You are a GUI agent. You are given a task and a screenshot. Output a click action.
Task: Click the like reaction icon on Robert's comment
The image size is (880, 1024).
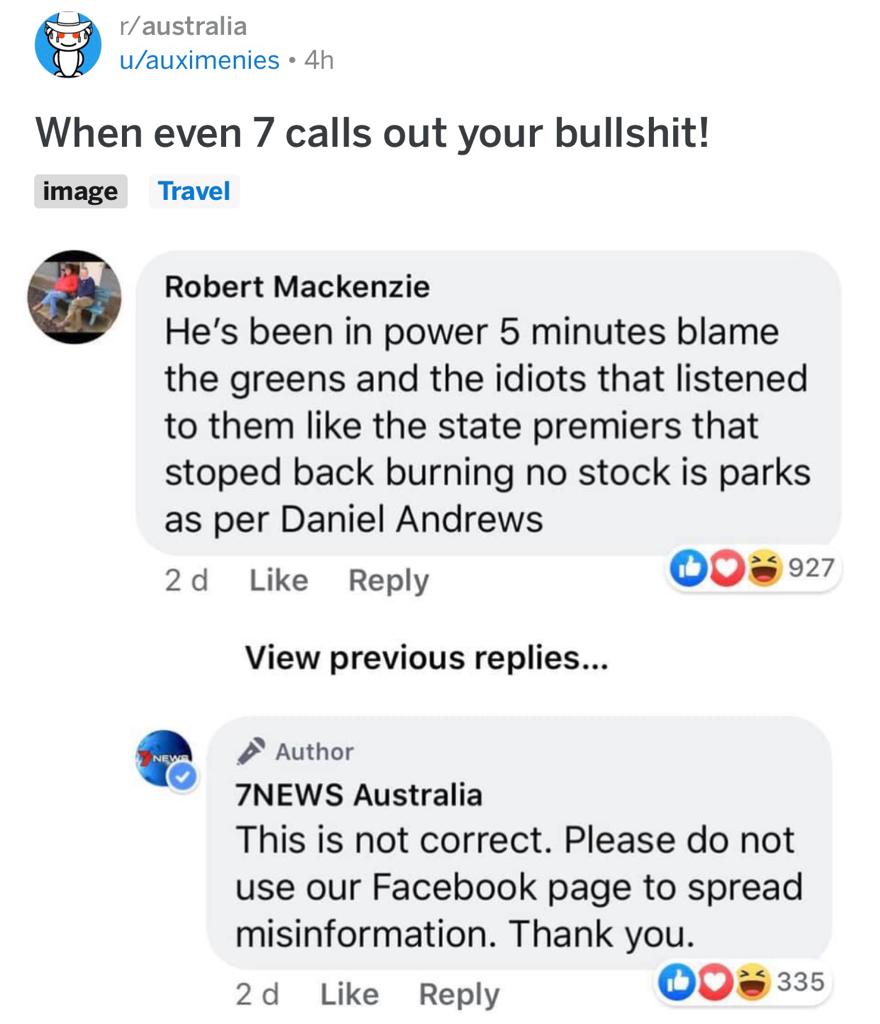click(x=689, y=569)
